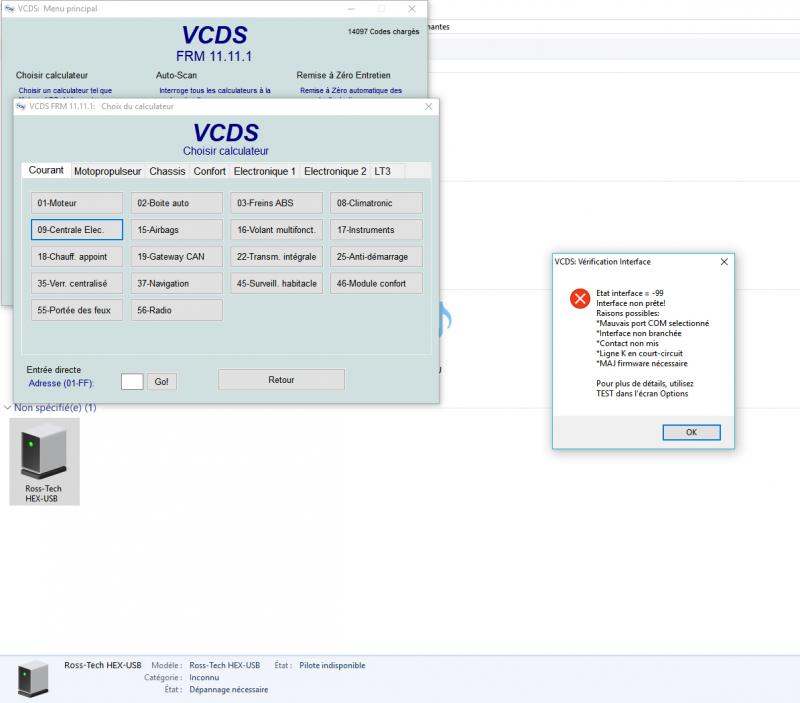Choose 45-Surveill. habitacle module

pyautogui.click(x=276, y=283)
